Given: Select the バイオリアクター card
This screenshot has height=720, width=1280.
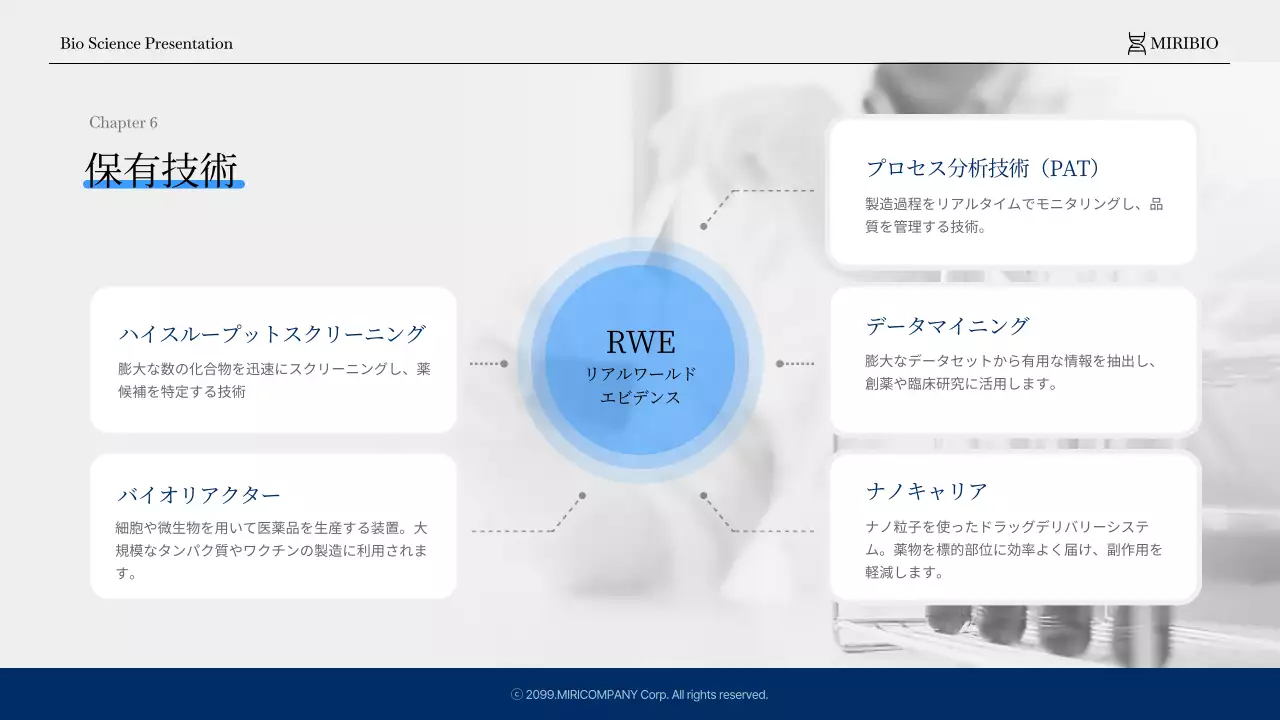Looking at the screenshot, I should (x=273, y=527).
